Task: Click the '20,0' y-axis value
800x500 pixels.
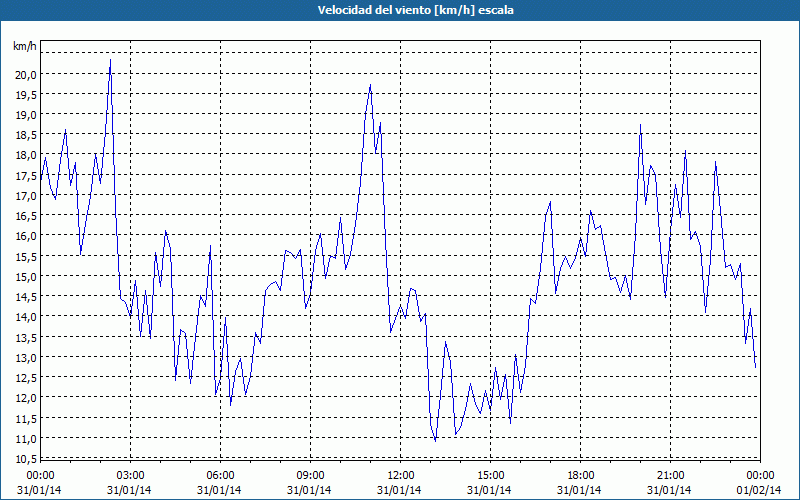Action: (27, 74)
